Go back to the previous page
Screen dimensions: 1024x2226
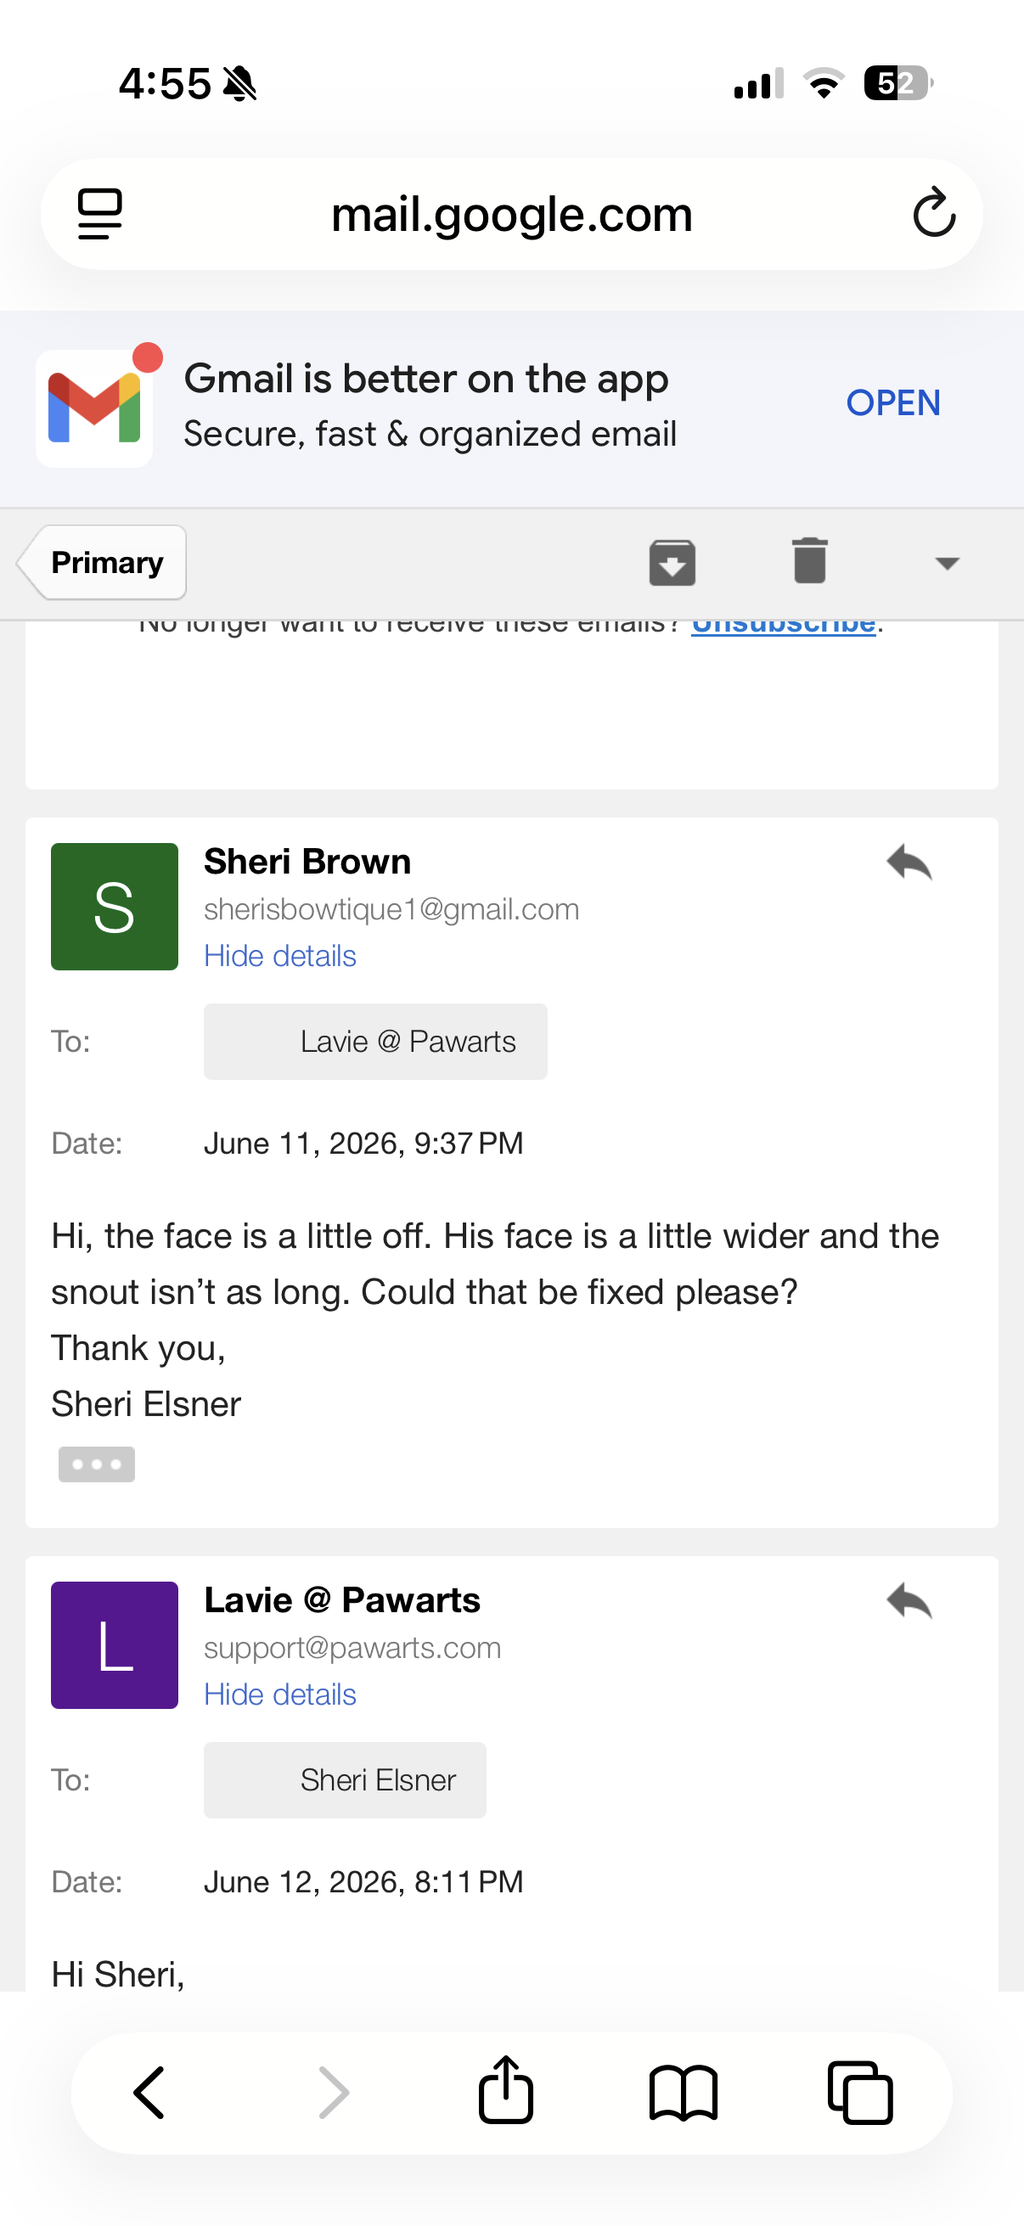pos(149,2092)
